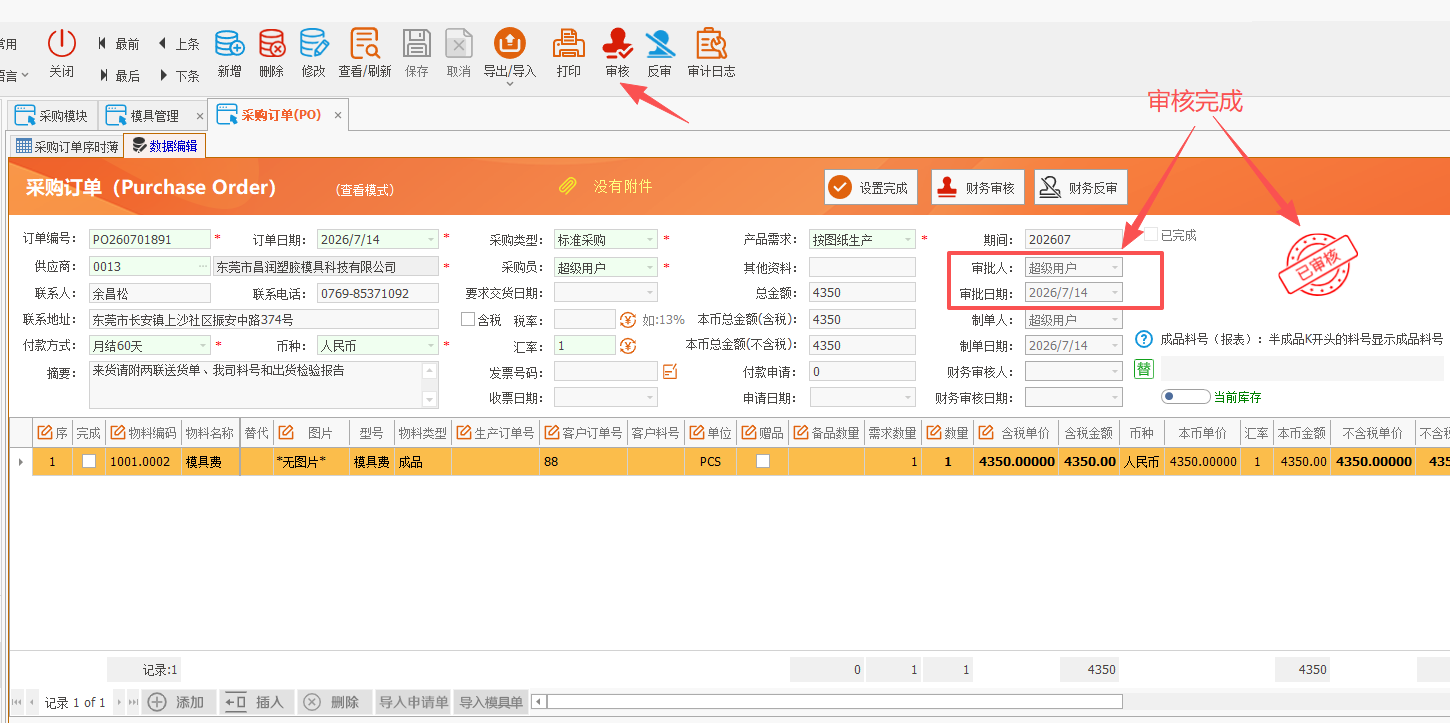Screen dimensions: 1450x723
Task: Click the 关闭 power icon
Action: pyautogui.click(x=62, y=43)
